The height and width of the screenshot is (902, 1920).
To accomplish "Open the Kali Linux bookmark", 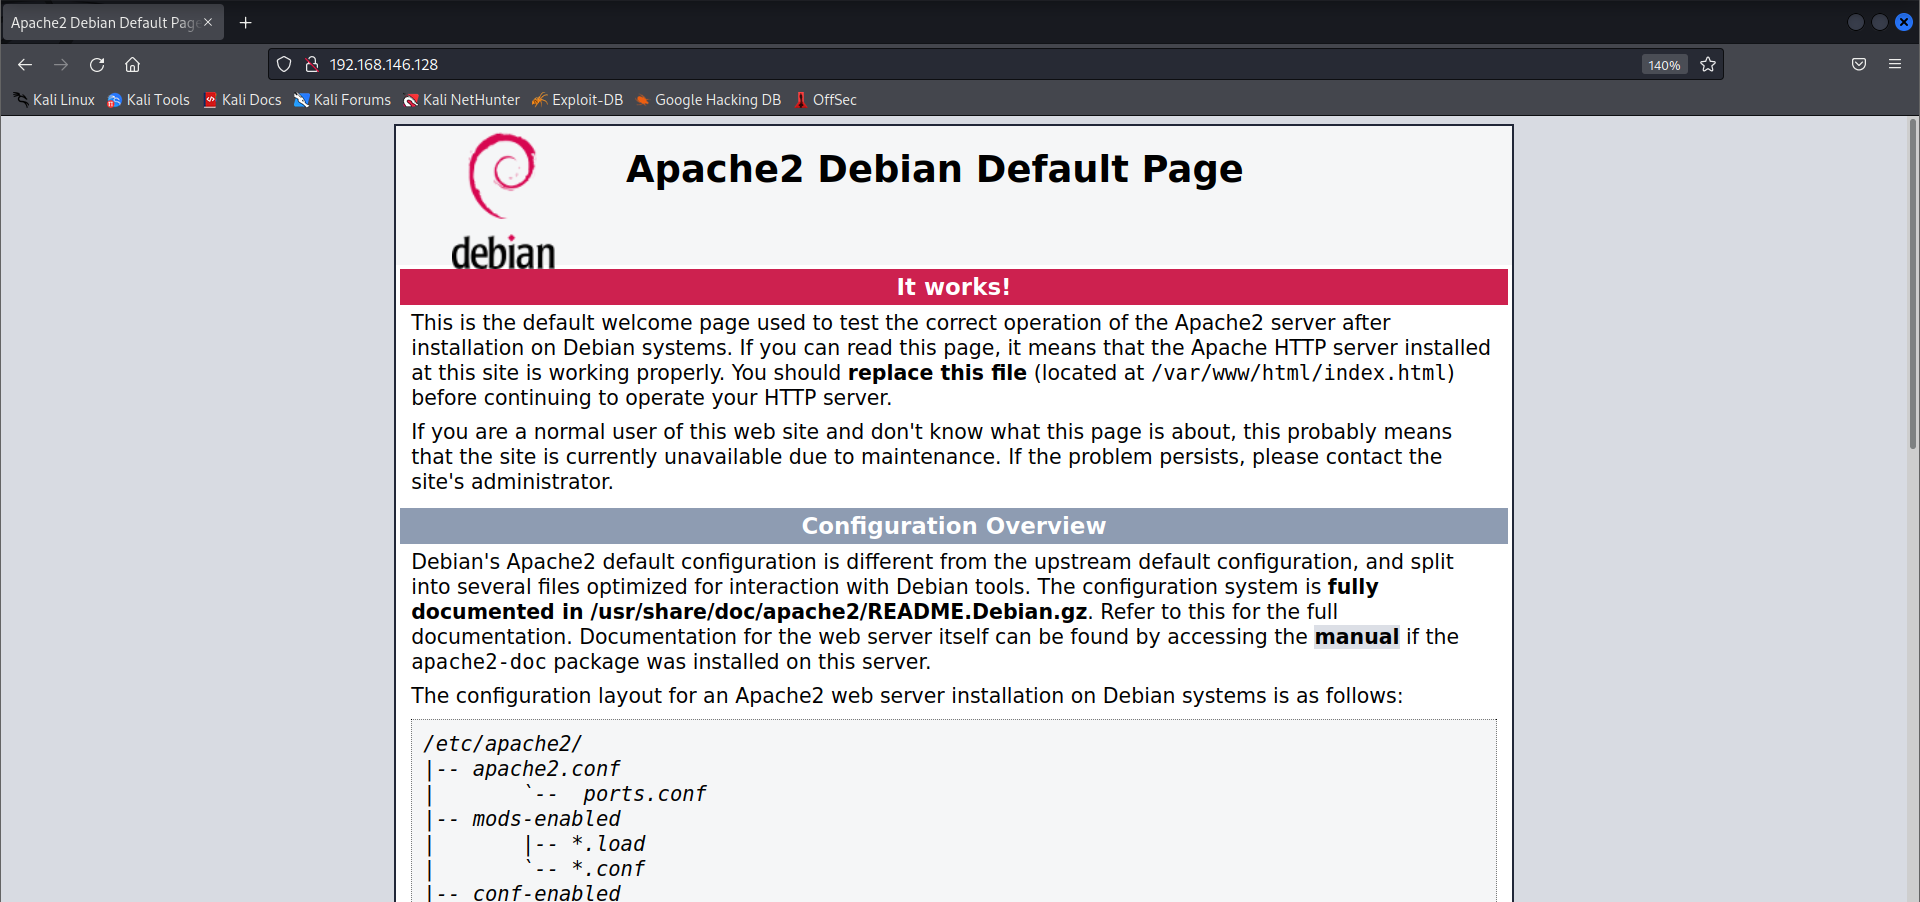I will pos(54,100).
